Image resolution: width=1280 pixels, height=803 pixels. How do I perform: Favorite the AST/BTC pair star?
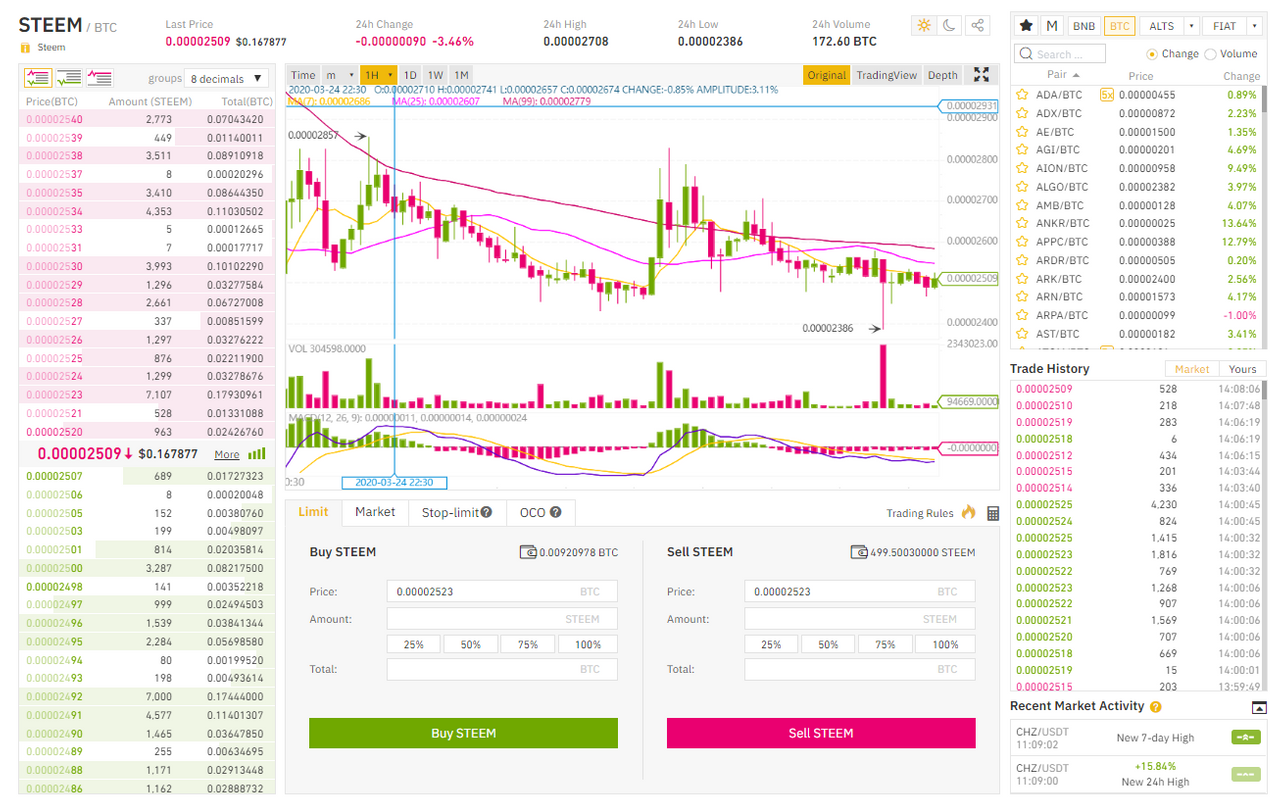[1022, 334]
